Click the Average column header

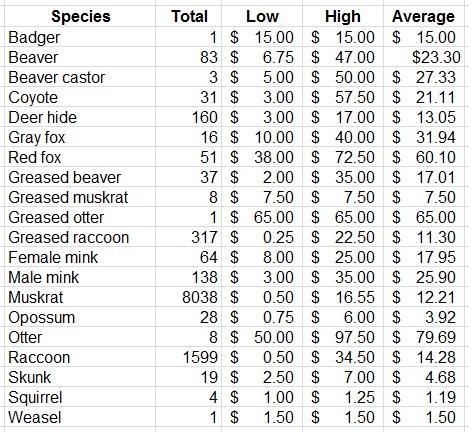(x=423, y=16)
